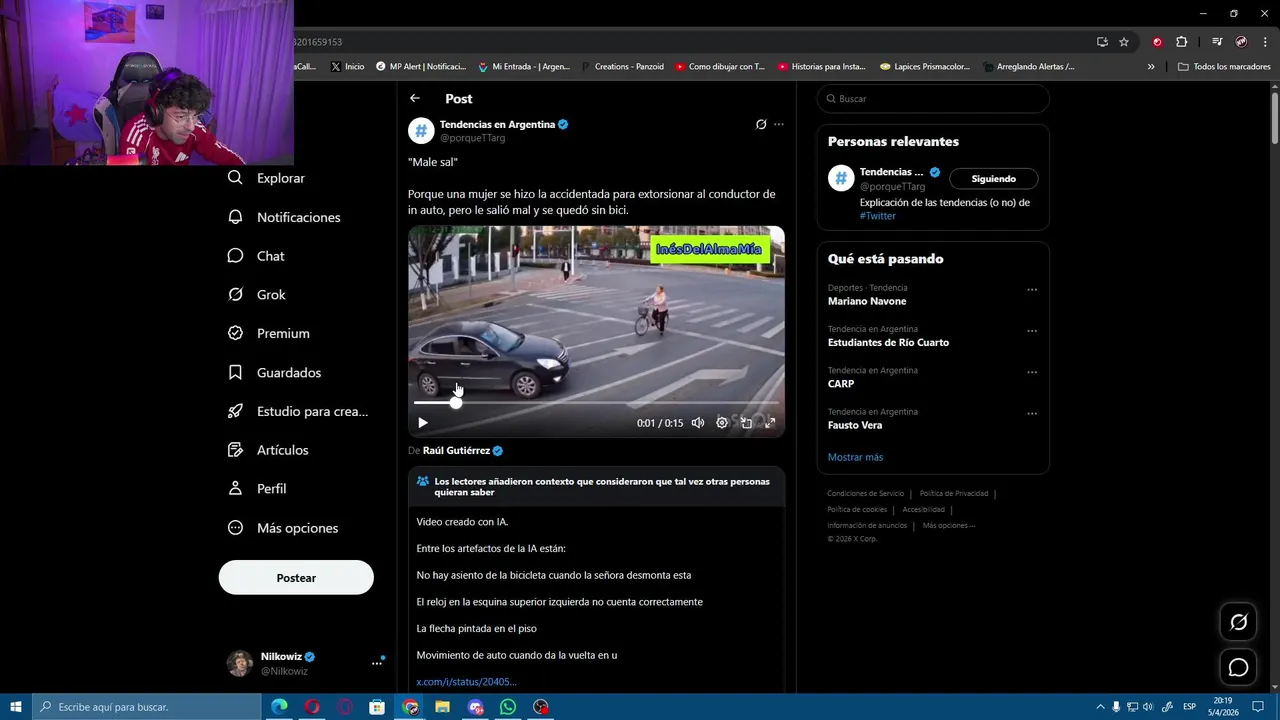Open Explorar in the sidebar
The height and width of the screenshot is (720, 1280).
pyautogui.click(x=268, y=178)
